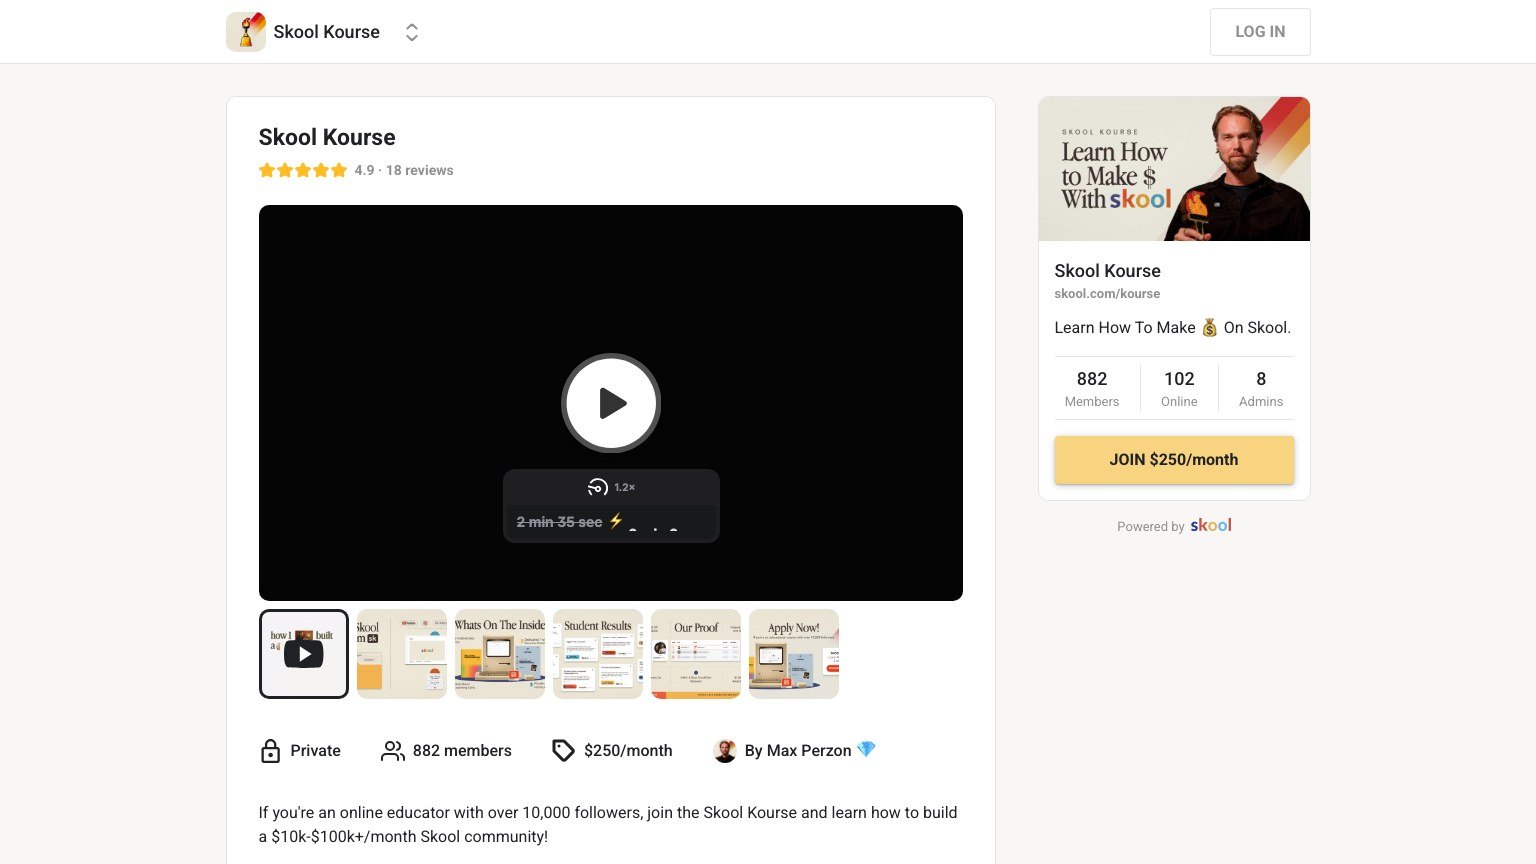Viewport: 1536px width, 864px height.
Task: Select the first video thumbnail
Action: pyautogui.click(x=304, y=654)
